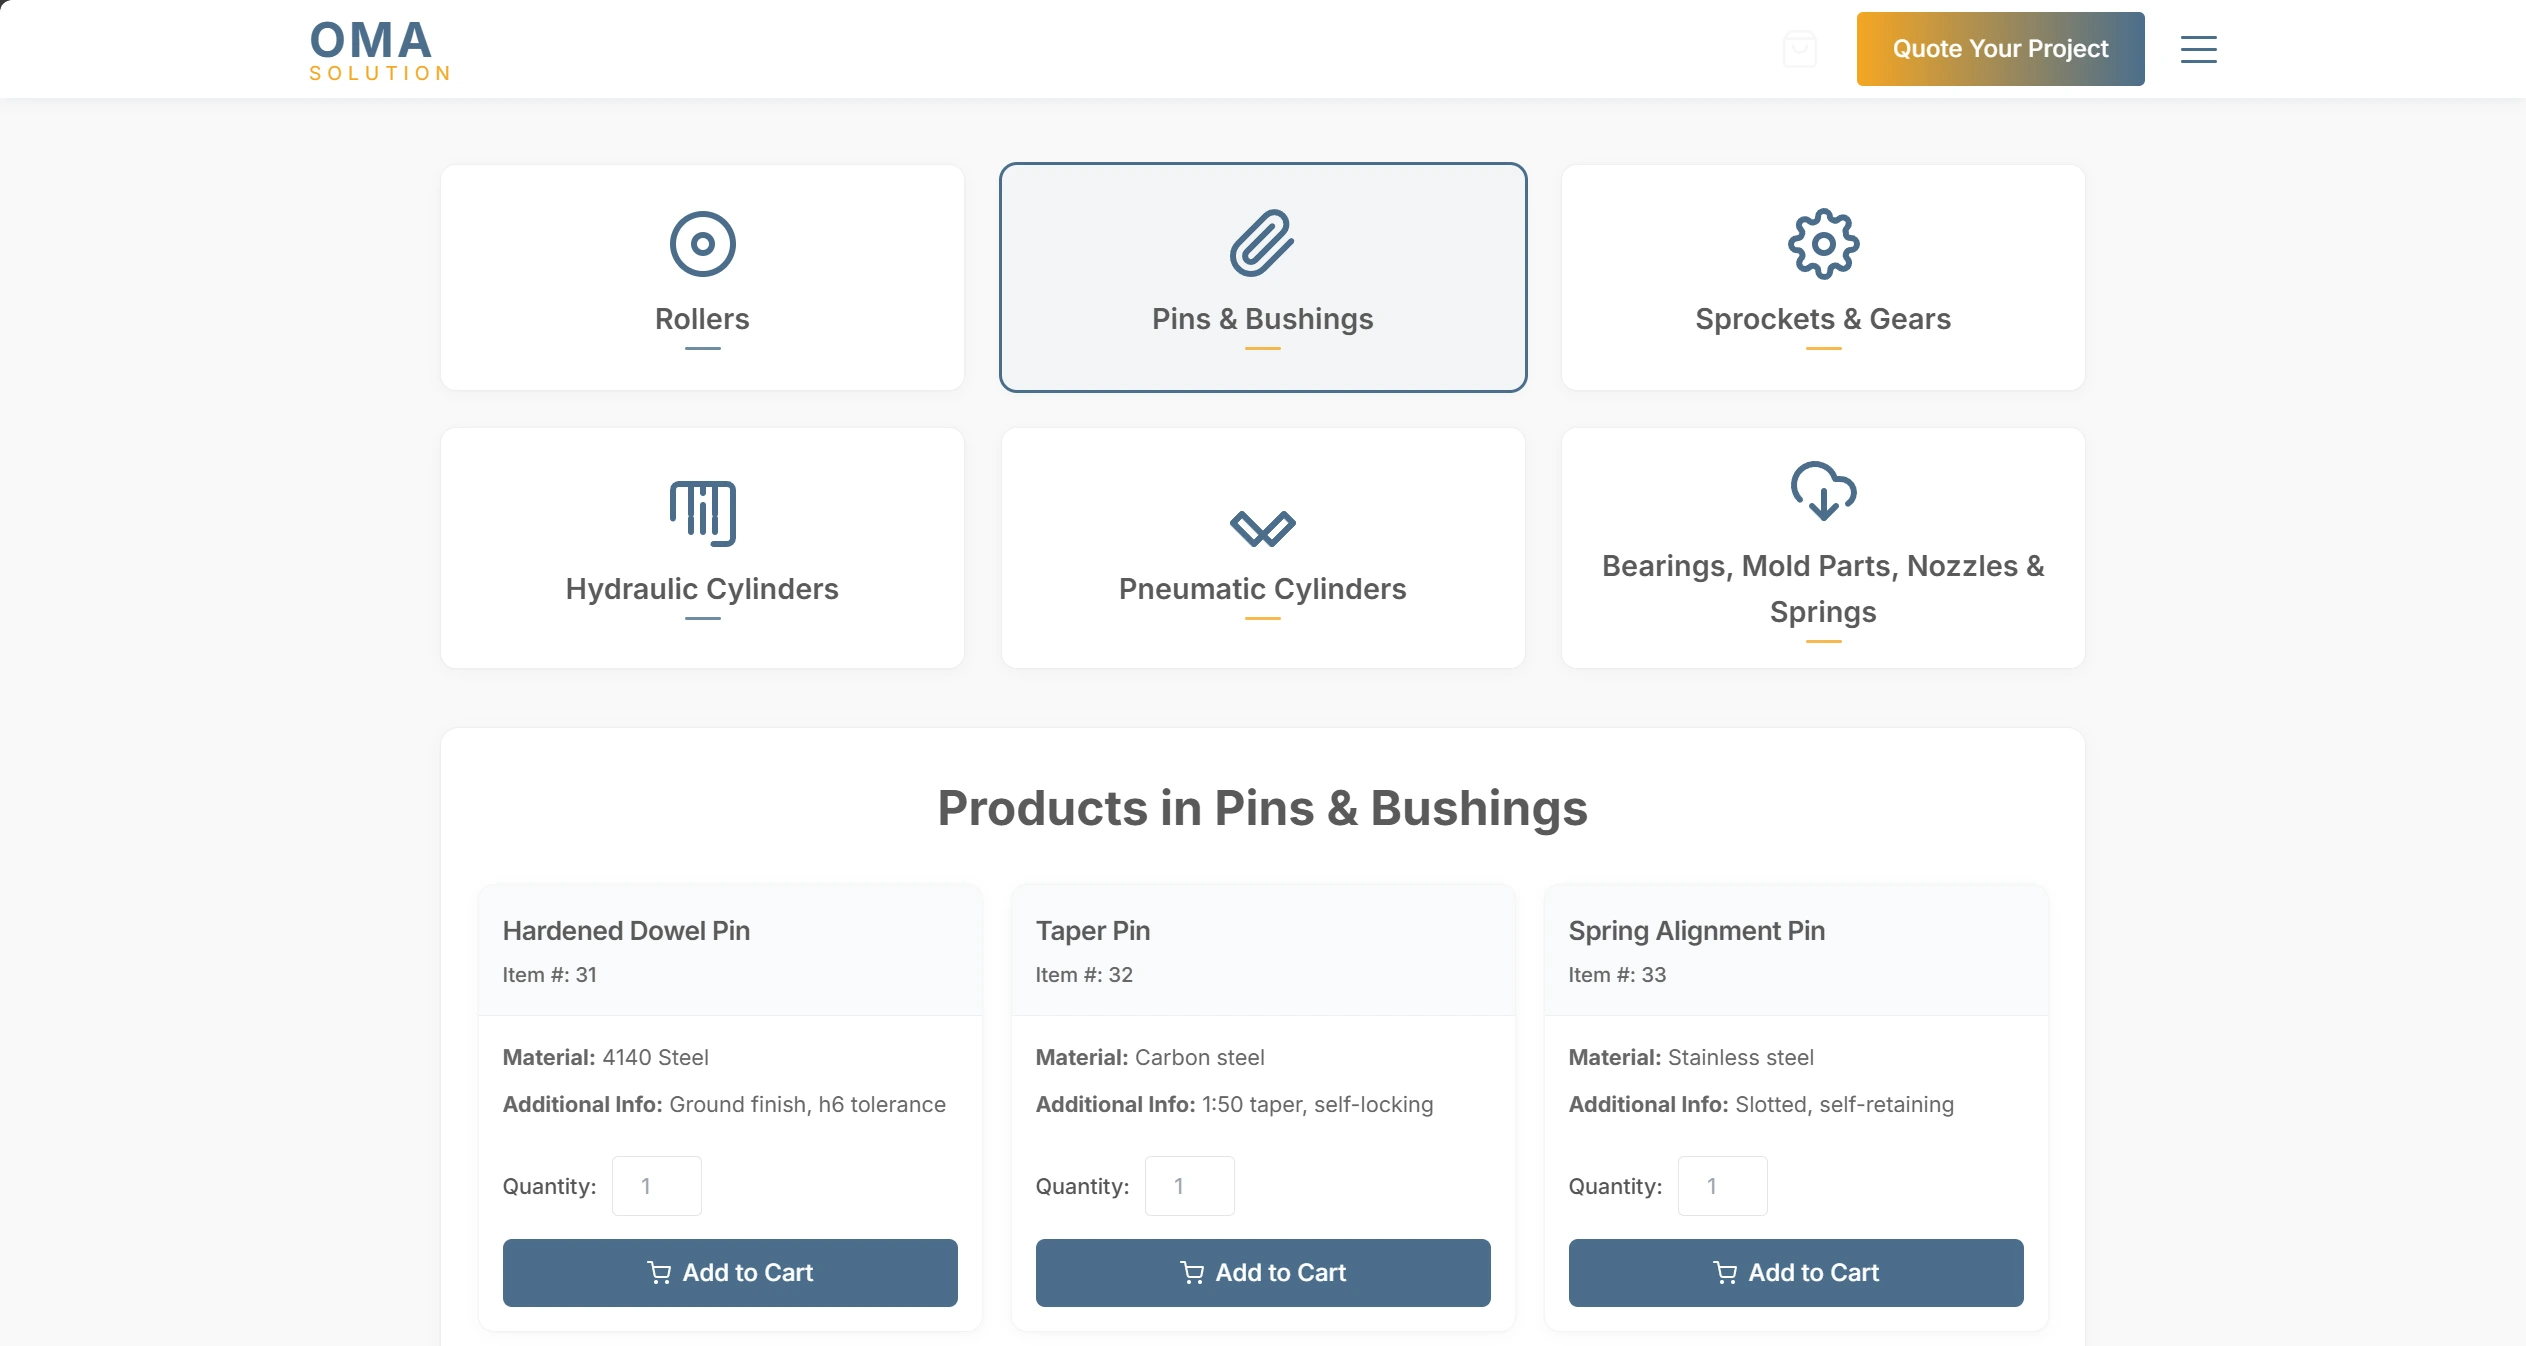Screen dimensions: 2526x1346
Task: Add Hardened Dowel Pin to cart
Action: tap(730, 1272)
